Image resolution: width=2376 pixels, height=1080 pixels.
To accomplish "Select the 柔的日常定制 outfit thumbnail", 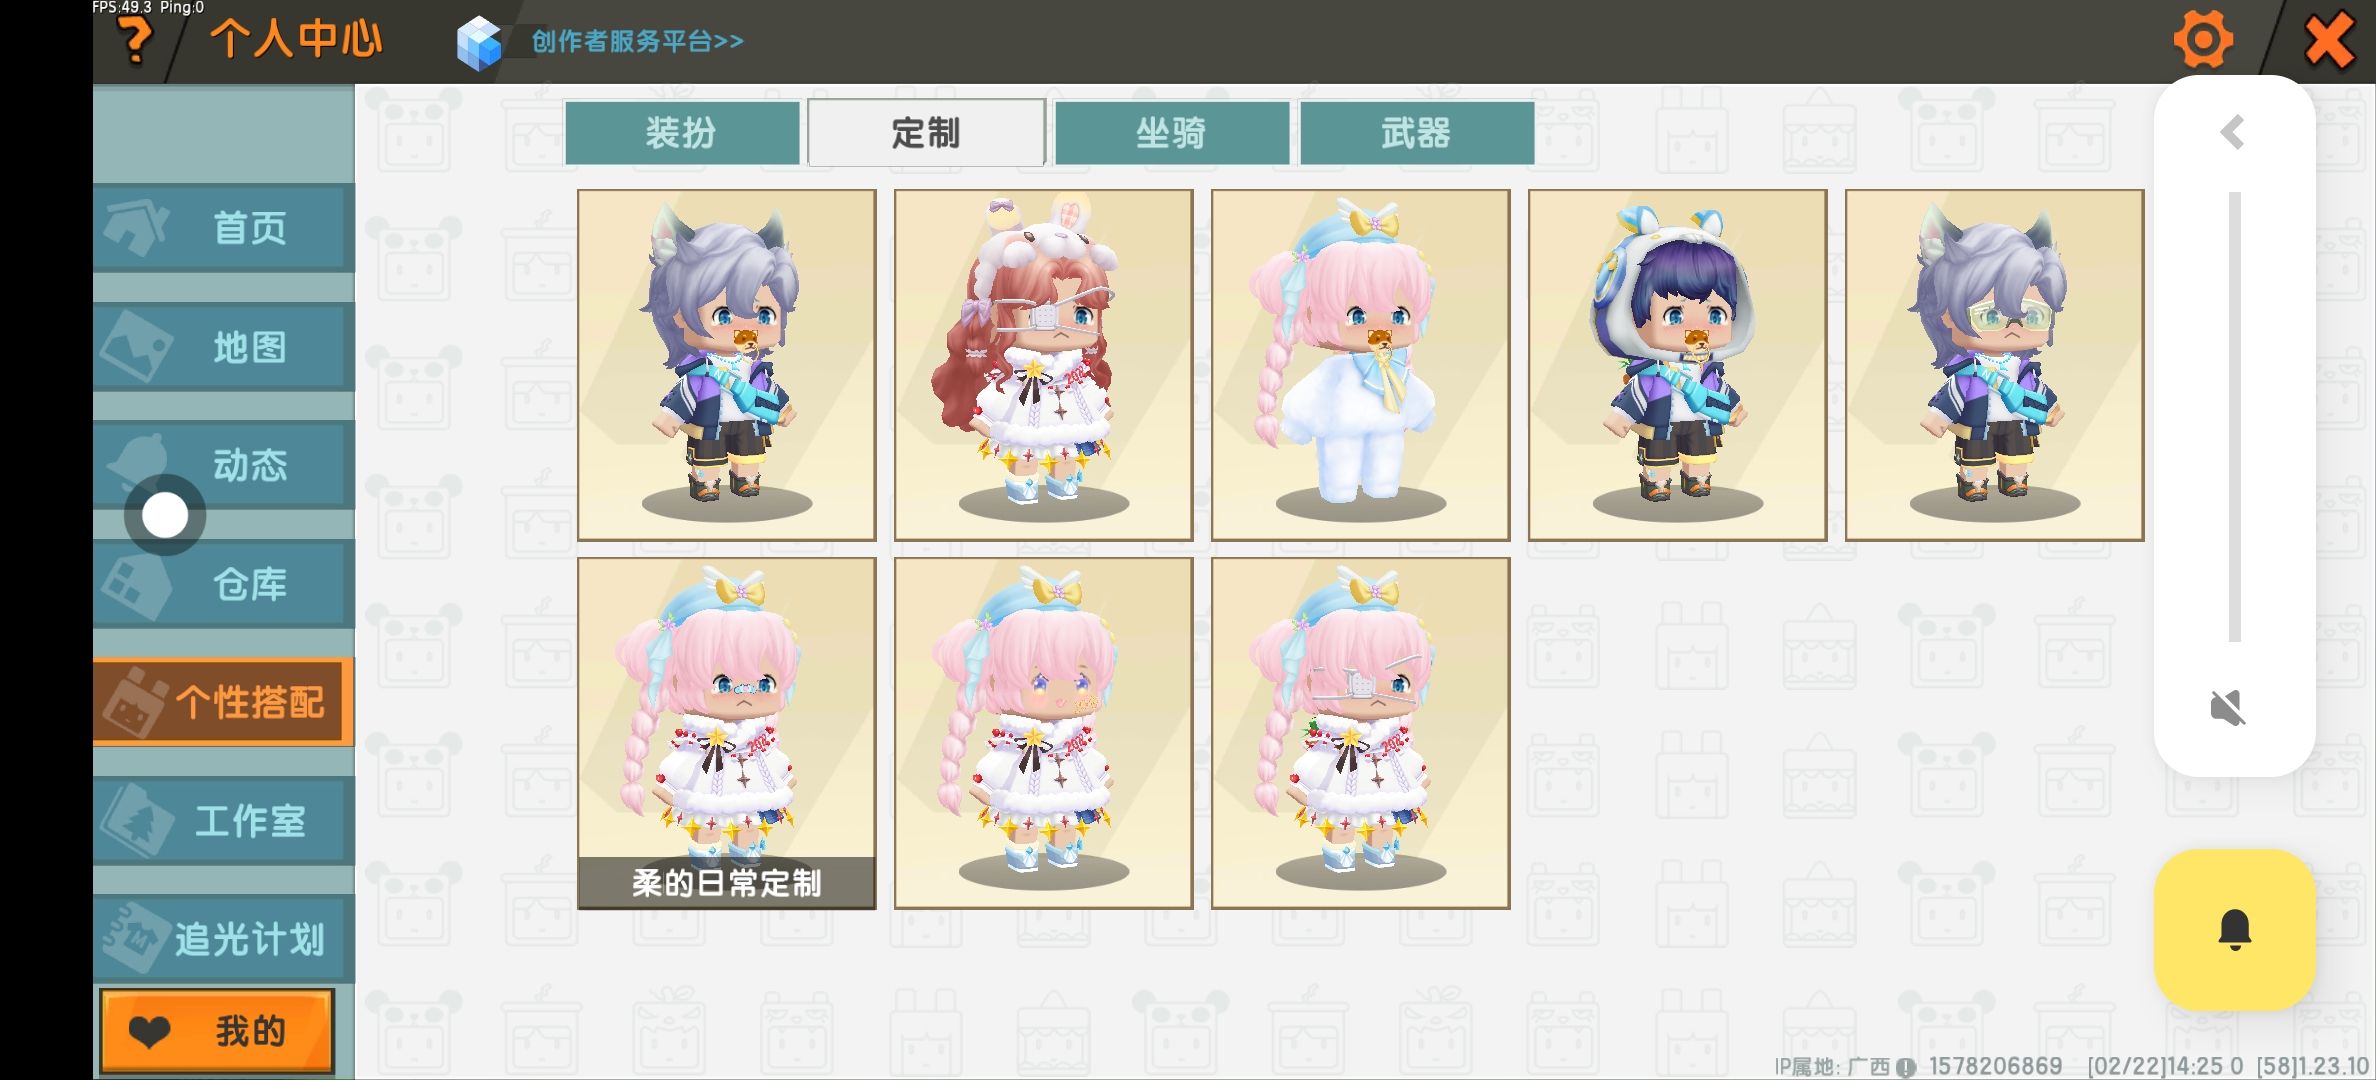I will click(x=727, y=733).
